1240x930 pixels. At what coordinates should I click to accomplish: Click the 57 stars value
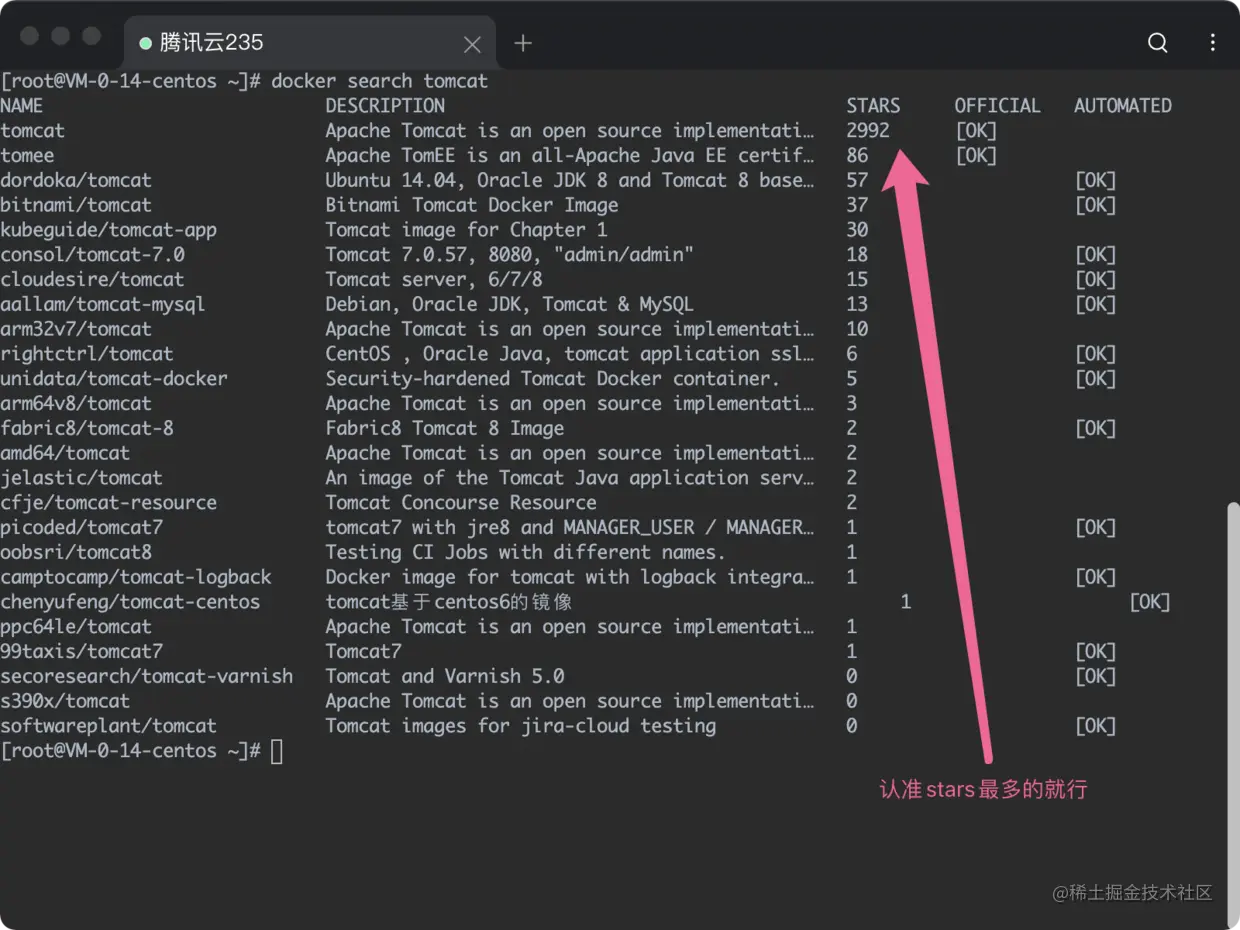[x=857, y=181]
